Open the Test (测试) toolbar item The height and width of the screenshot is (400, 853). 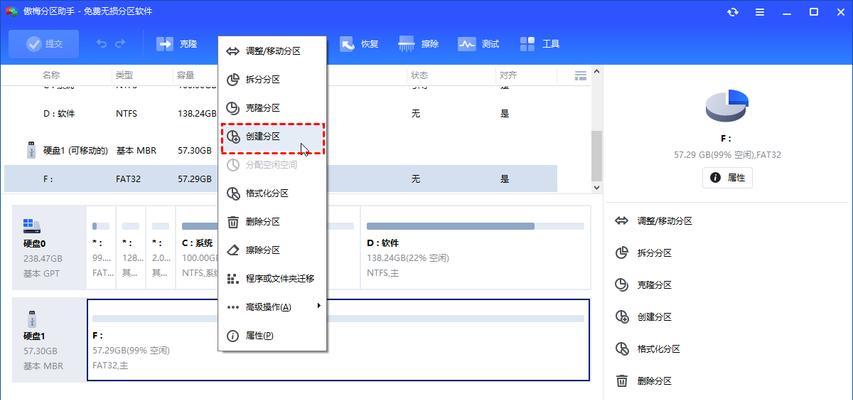(x=478, y=44)
